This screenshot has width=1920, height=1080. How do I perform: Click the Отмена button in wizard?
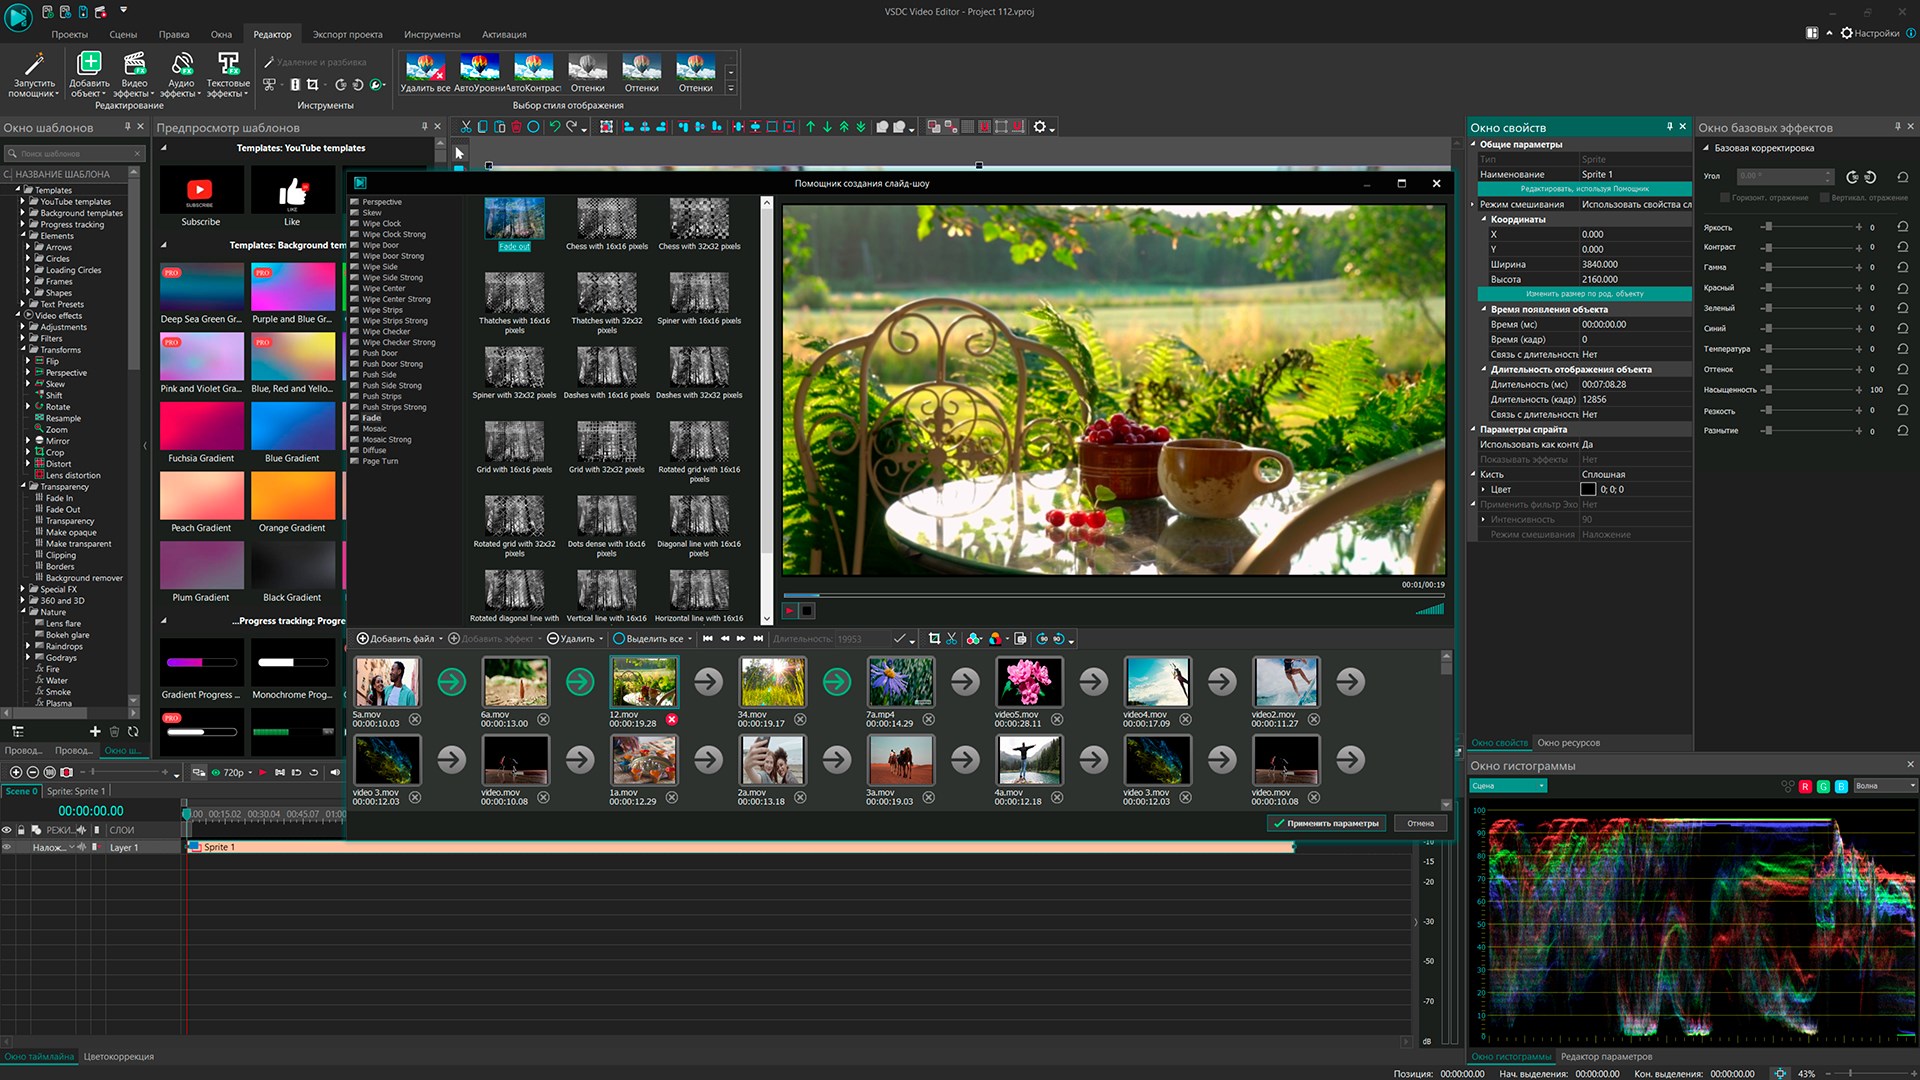pyautogui.click(x=1420, y=823)
